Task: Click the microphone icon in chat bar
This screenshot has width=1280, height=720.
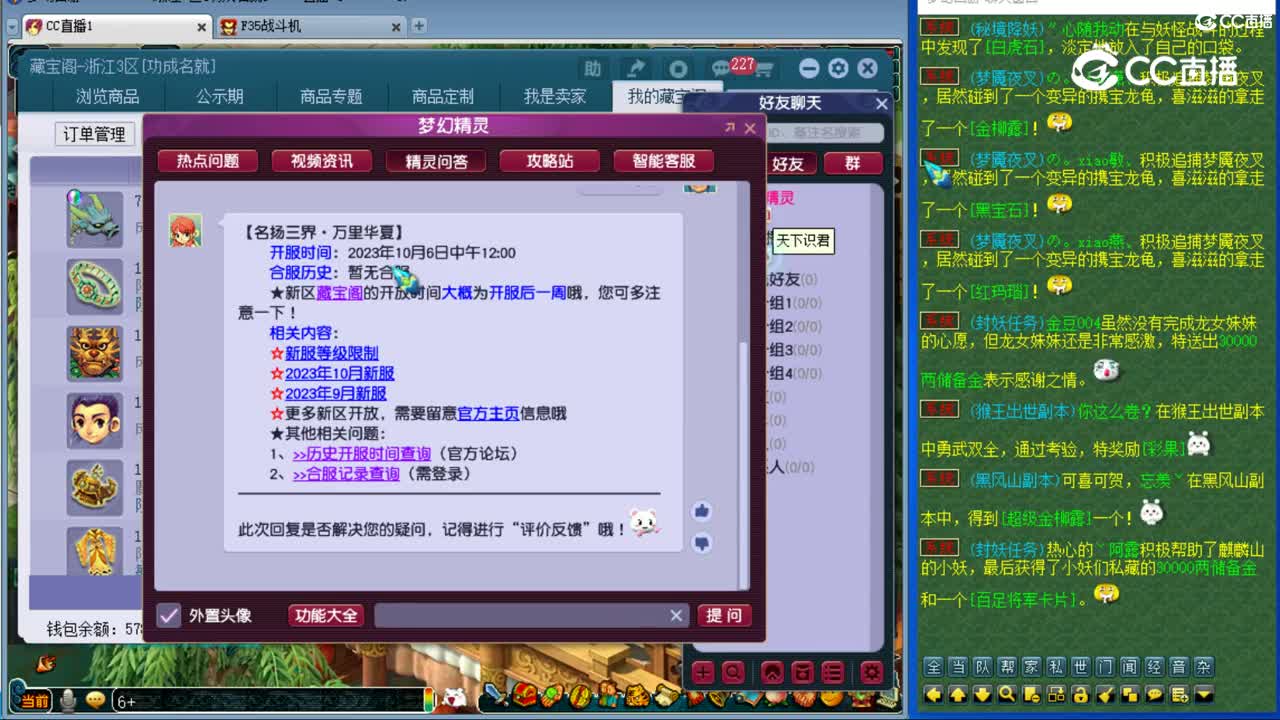Action: [x=68, y=701]
